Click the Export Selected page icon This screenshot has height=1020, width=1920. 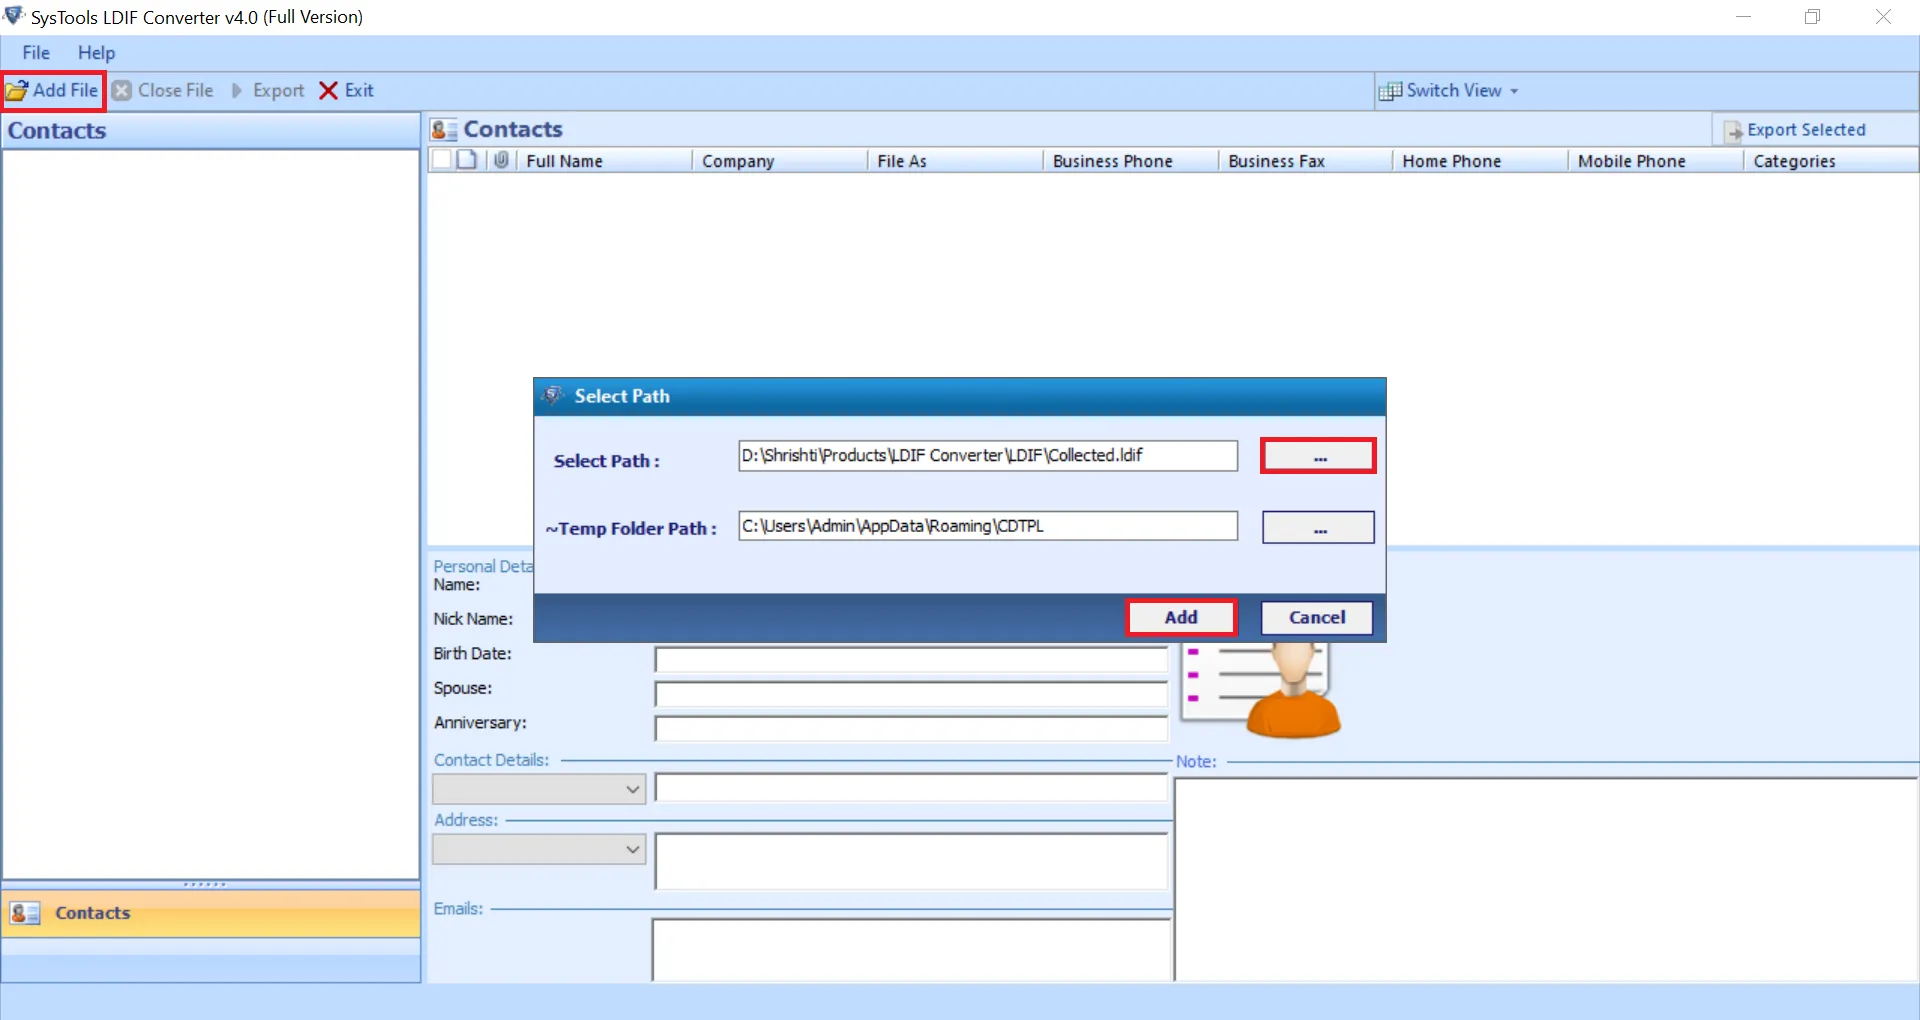pyautogui.click(x=1733, y=131)
